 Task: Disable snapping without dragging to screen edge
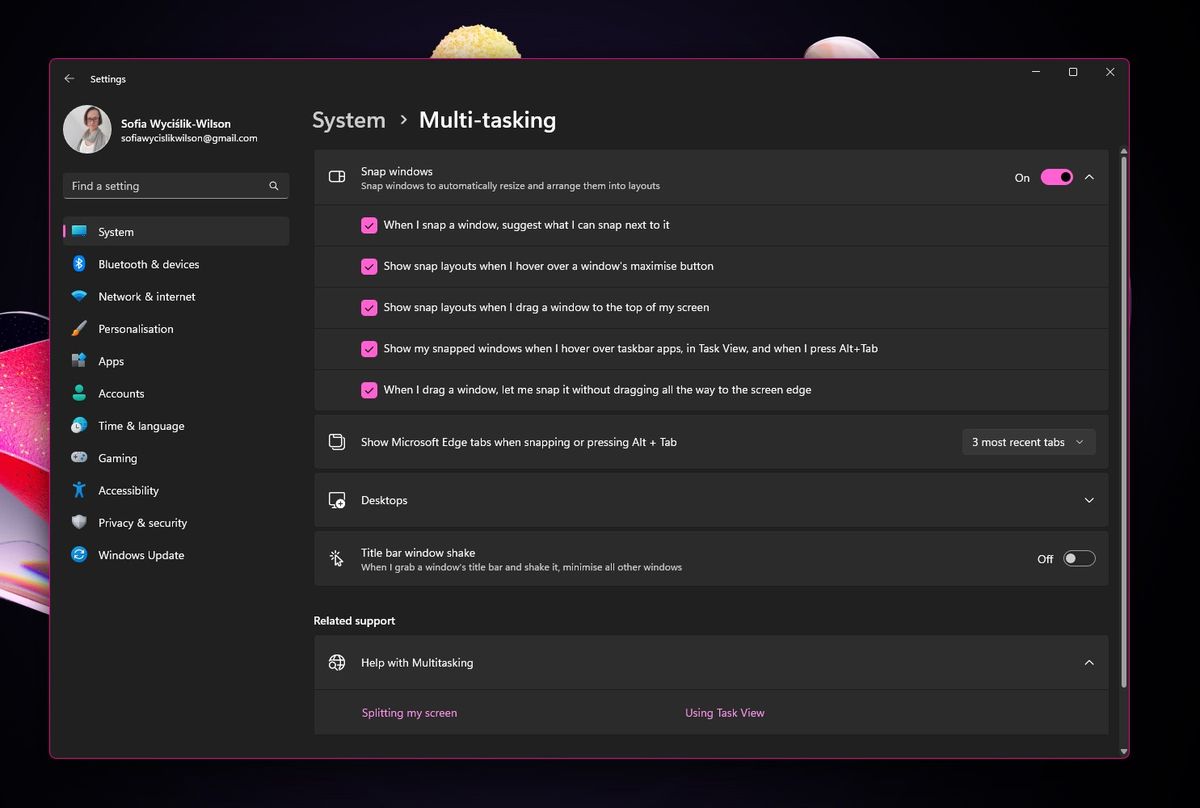coord(369,390)
